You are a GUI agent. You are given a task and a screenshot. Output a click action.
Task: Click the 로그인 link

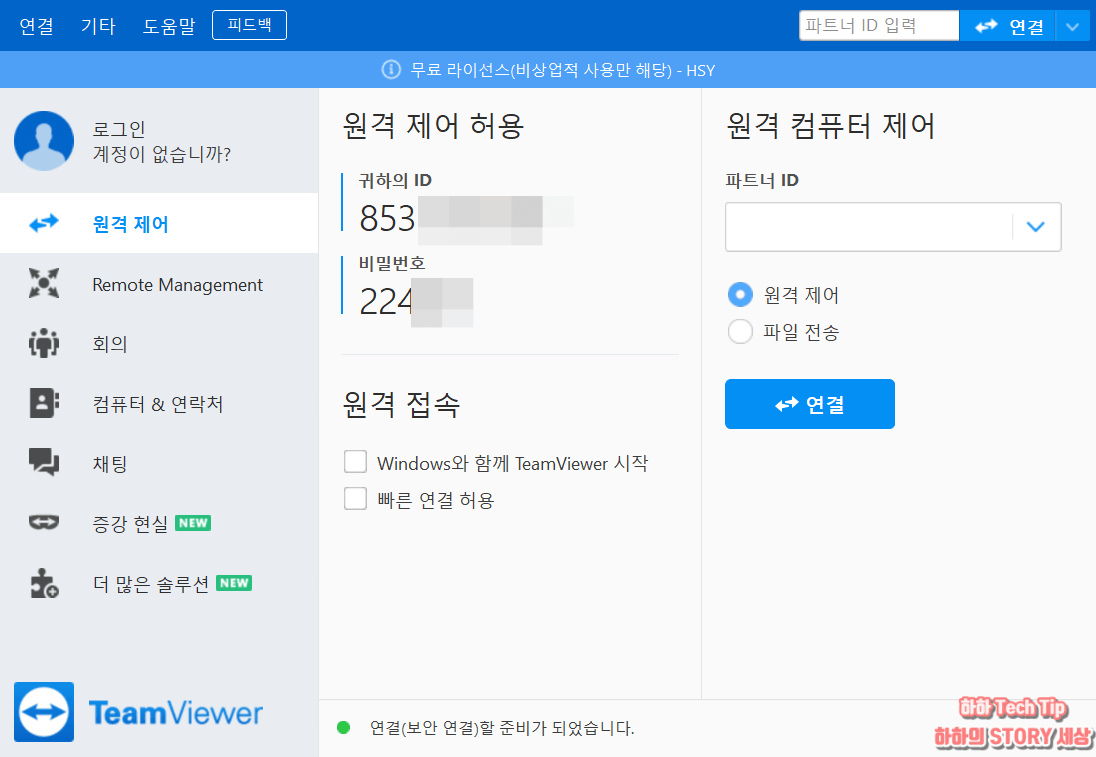pyautogui.click(x=119, y=129)
